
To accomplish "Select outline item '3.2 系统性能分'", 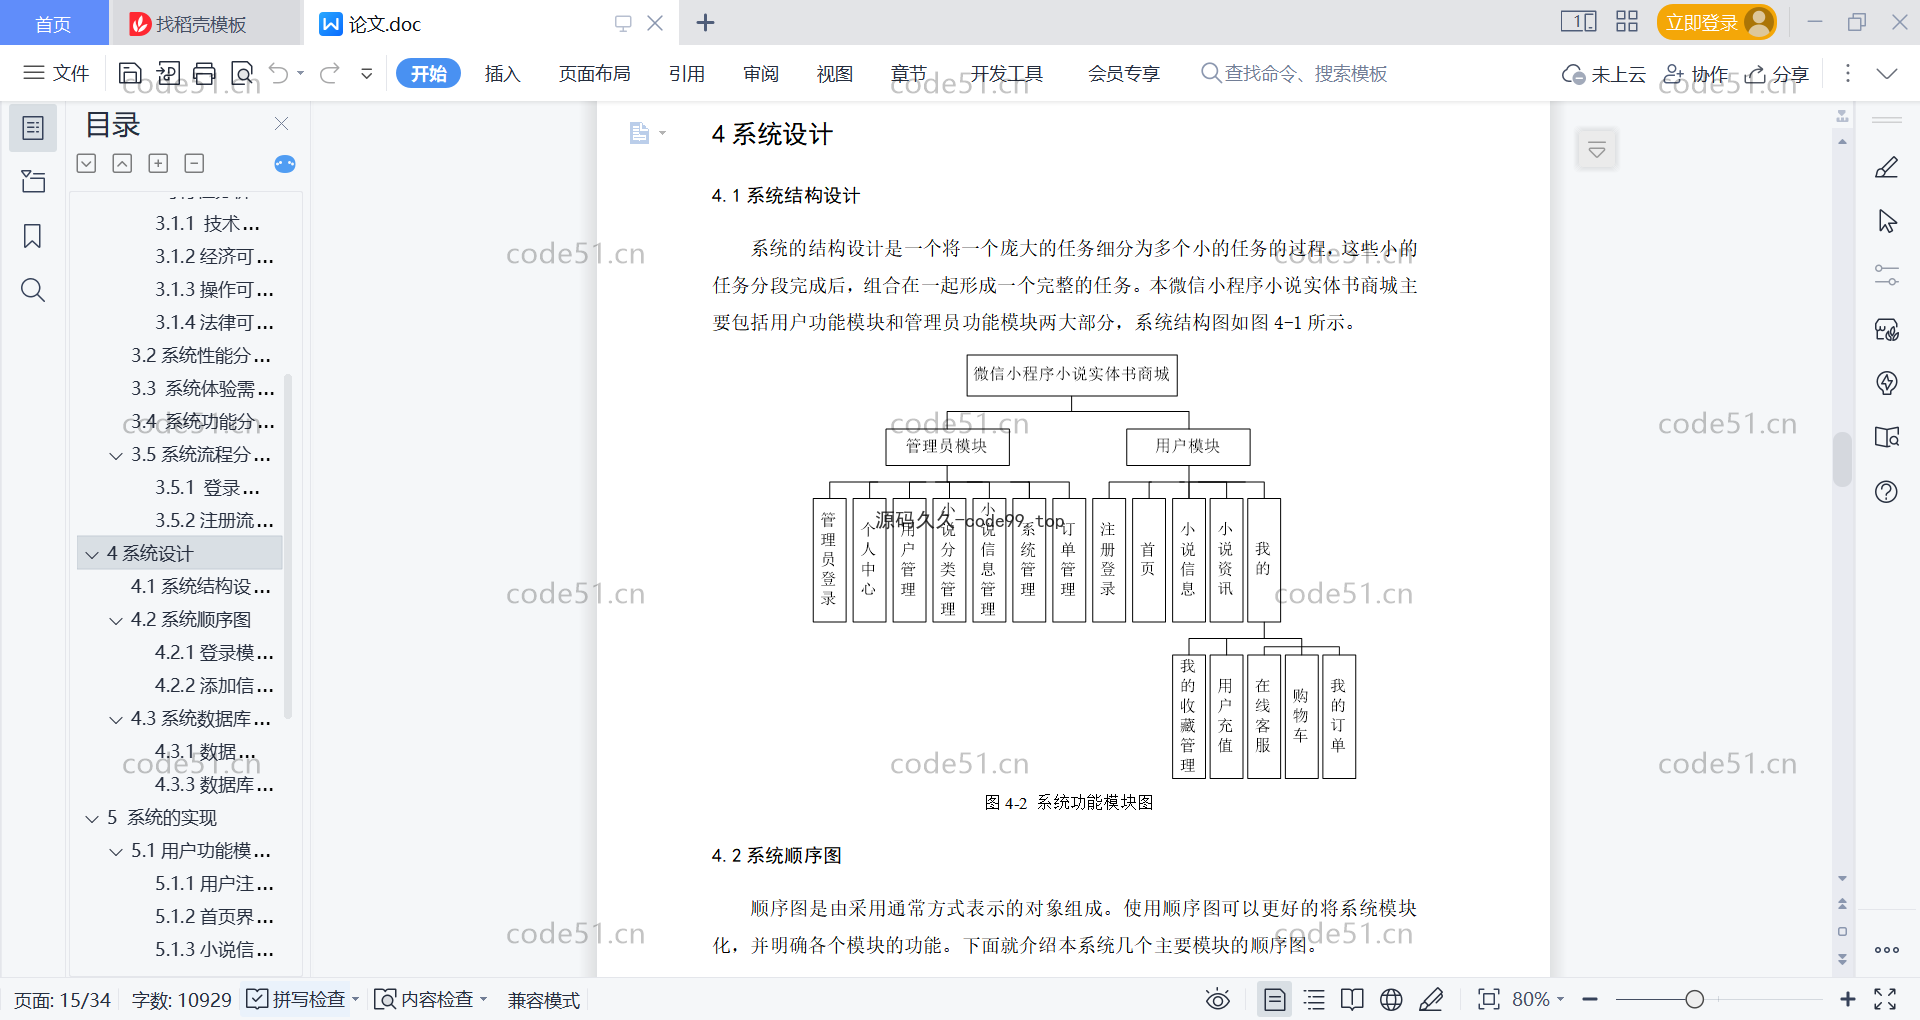I will [201, 355].
